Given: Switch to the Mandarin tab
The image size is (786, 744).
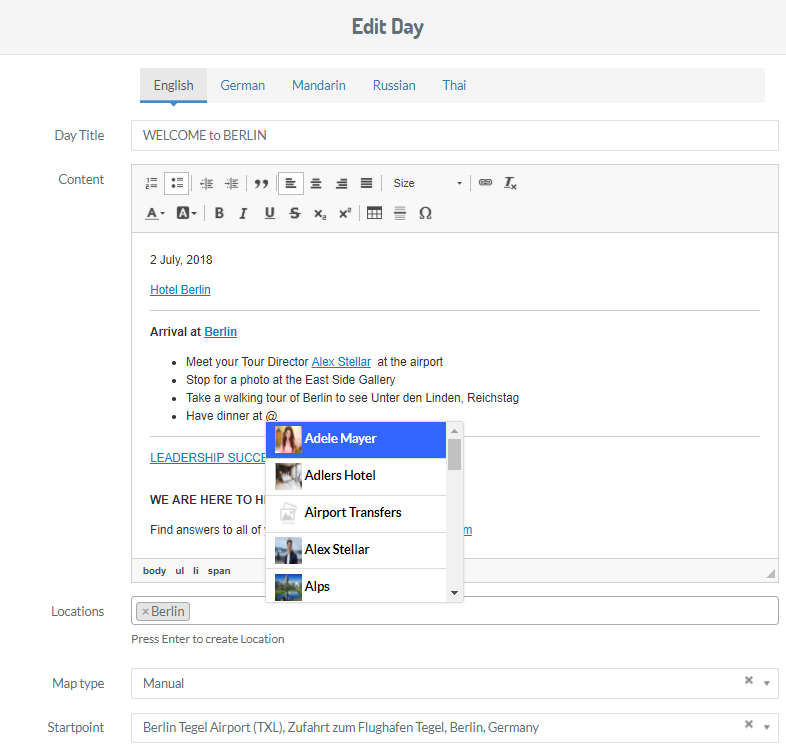Looking at the screenshot, I should 319,86.
